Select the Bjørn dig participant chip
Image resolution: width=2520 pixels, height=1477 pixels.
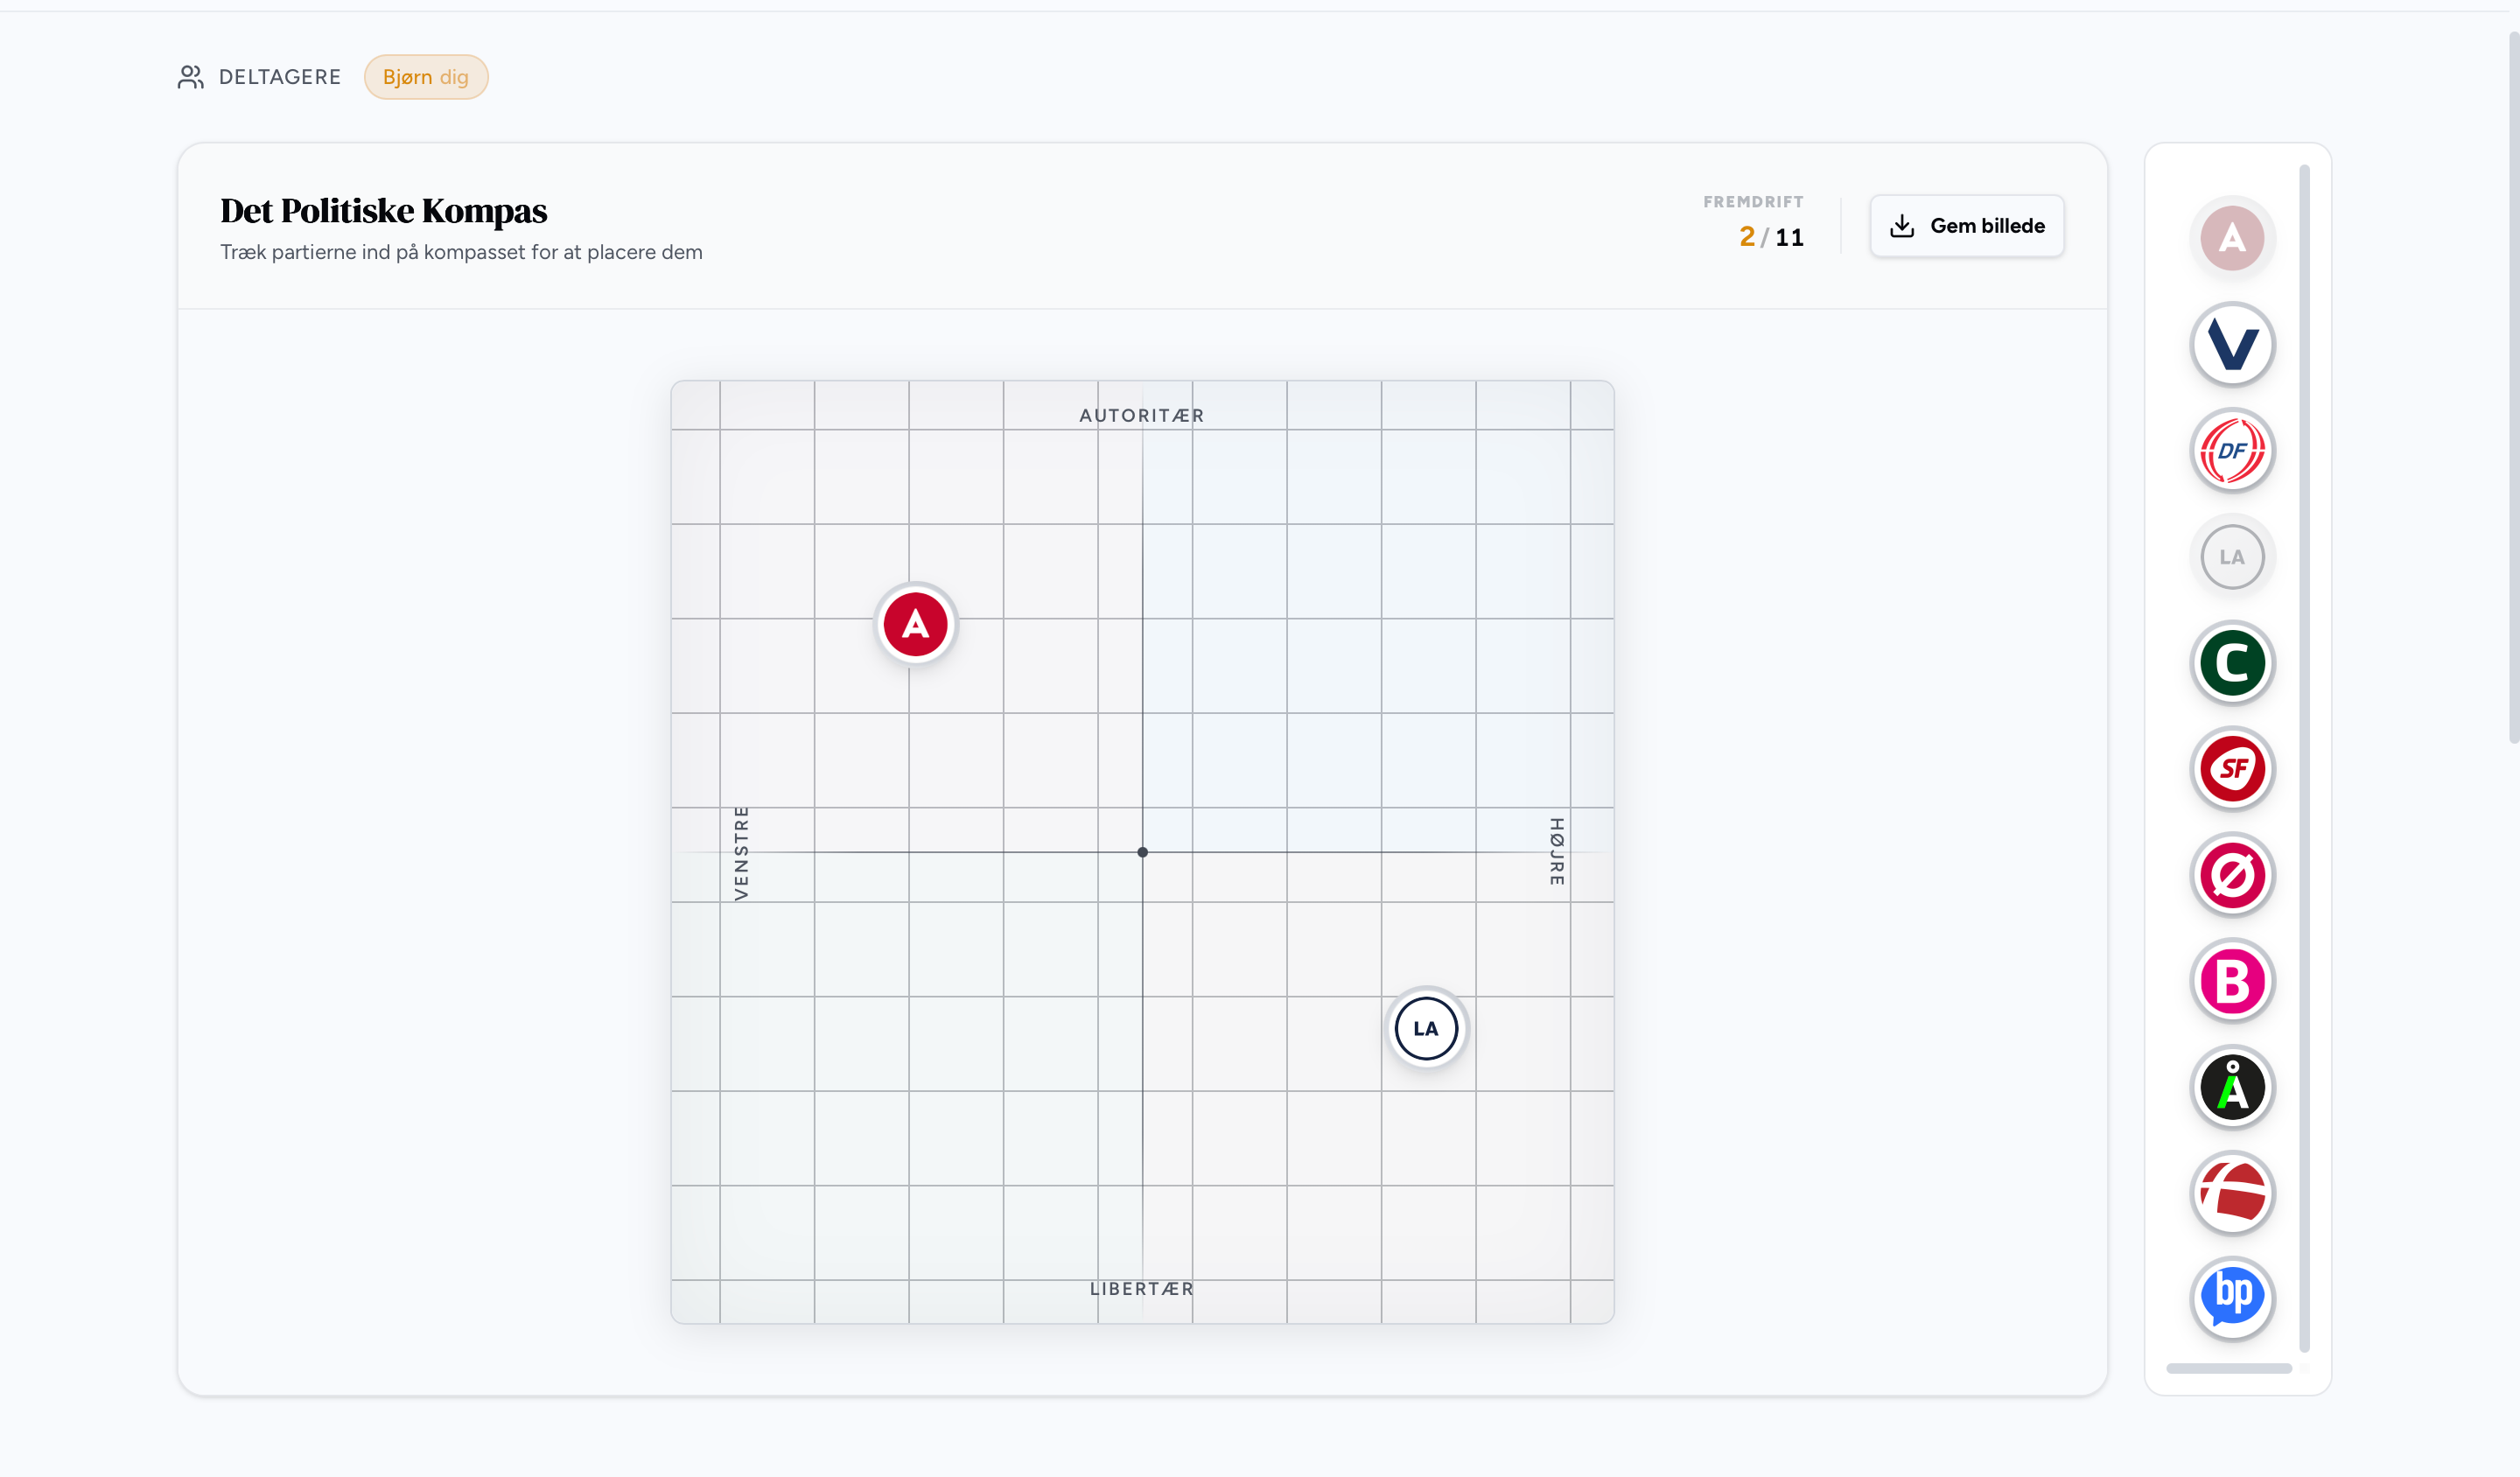[426, 76]
